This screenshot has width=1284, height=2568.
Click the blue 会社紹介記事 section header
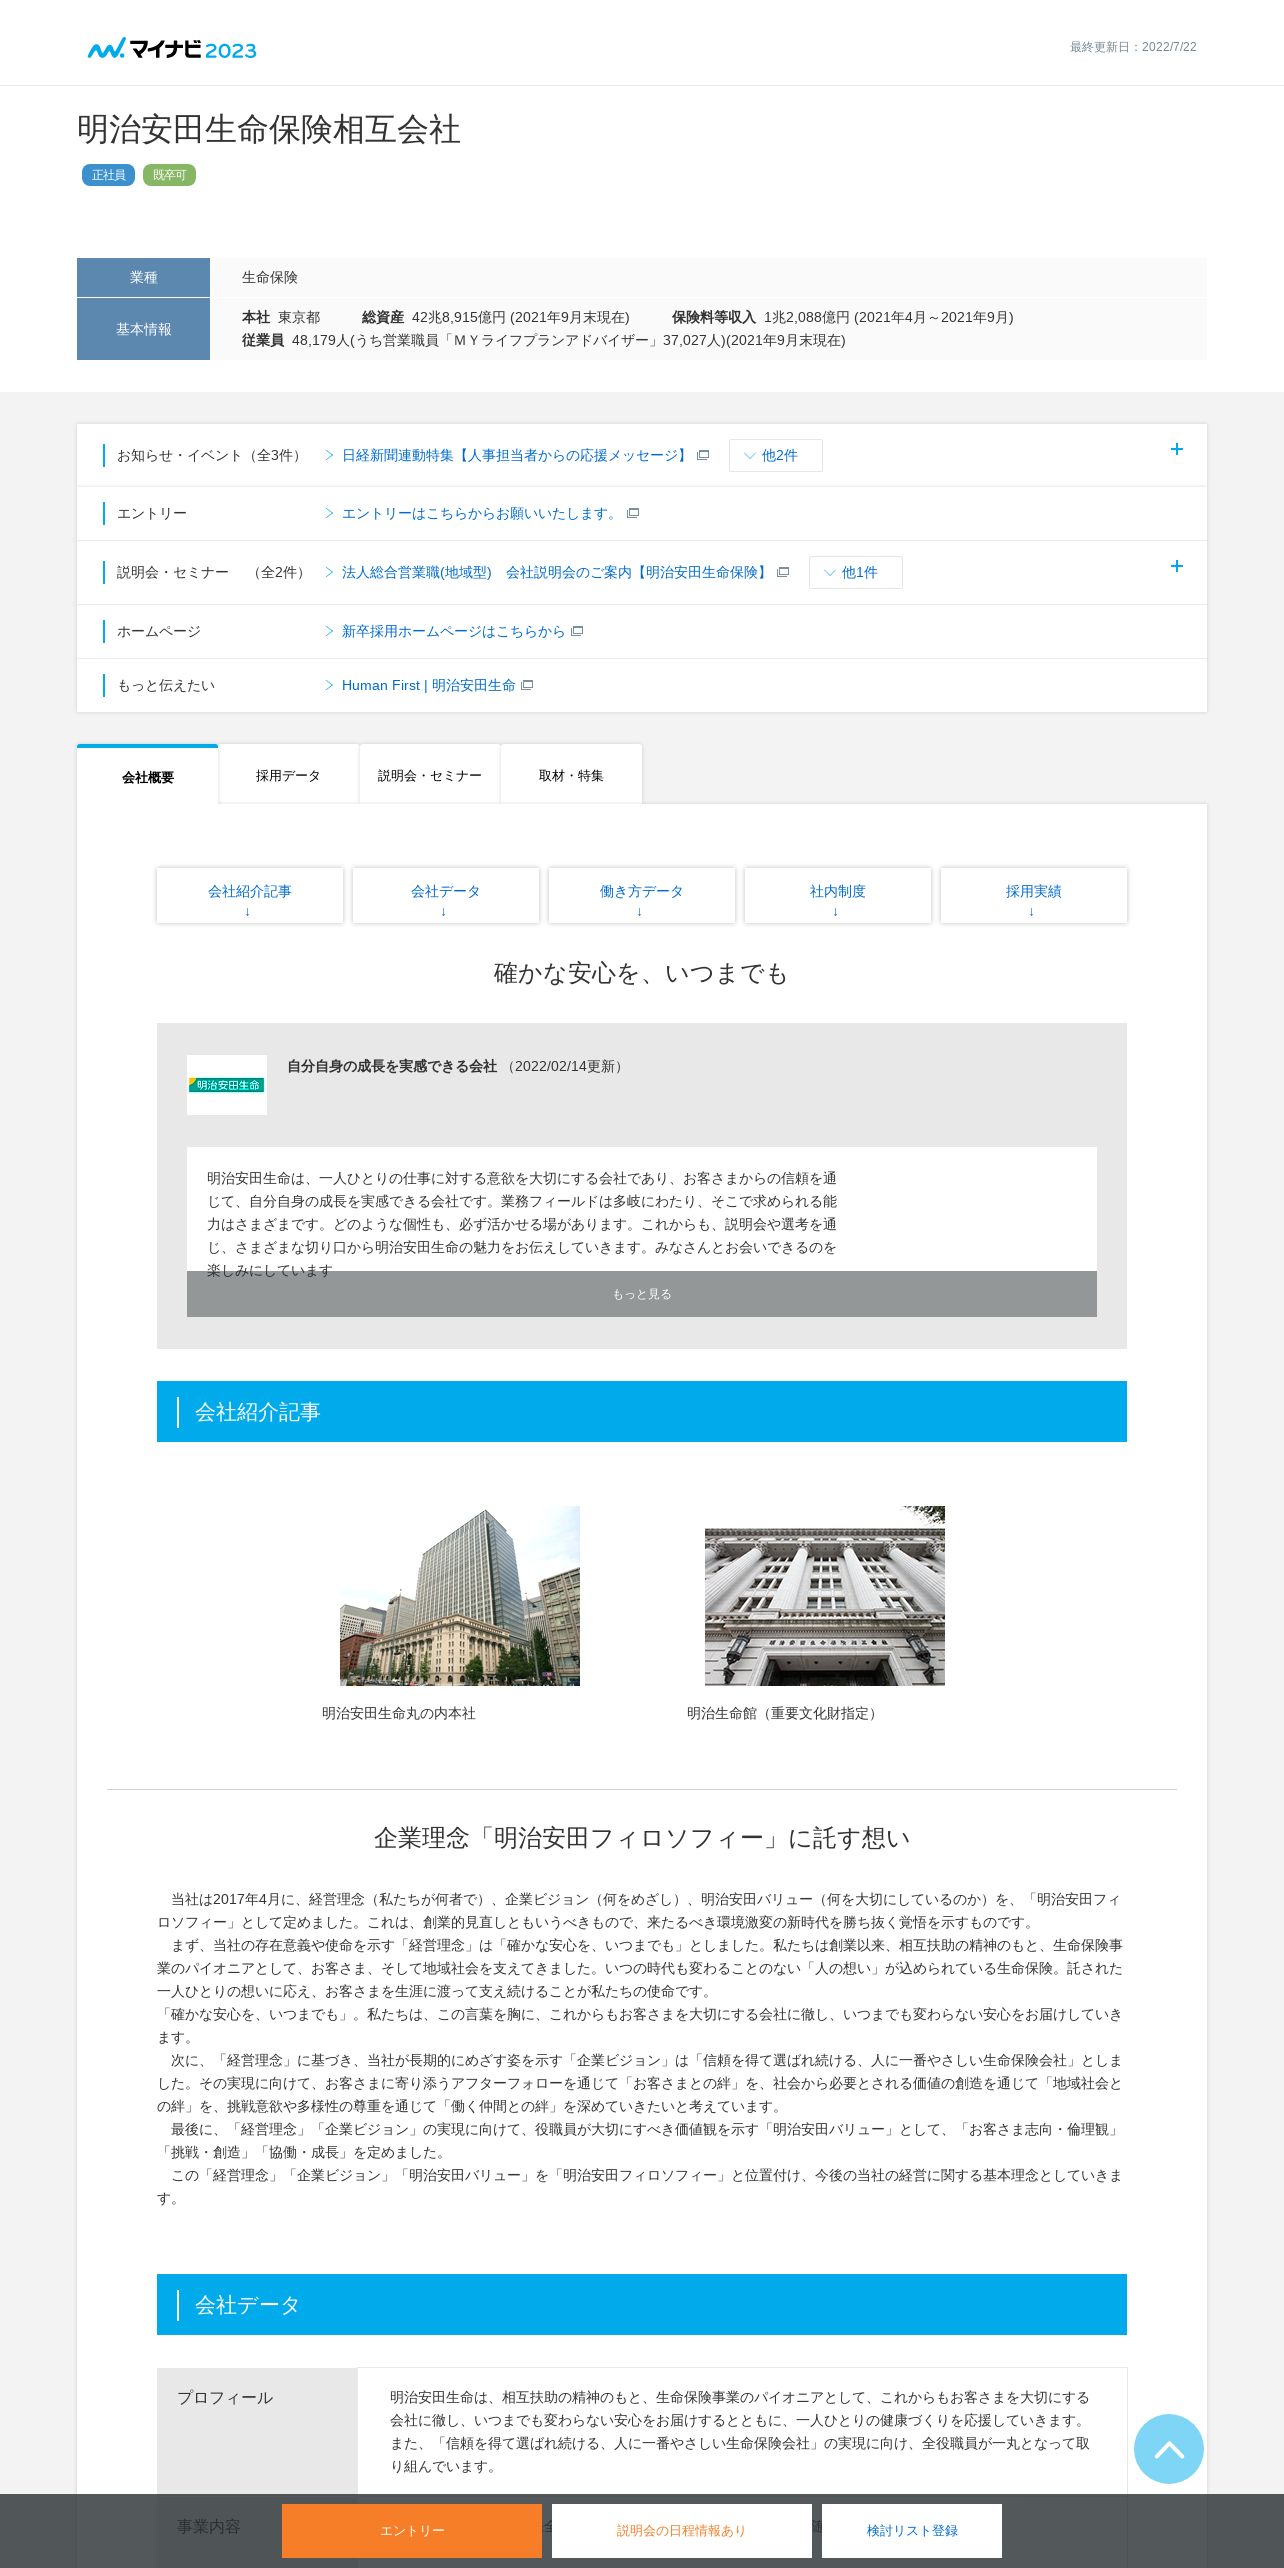click(642, 1412)
